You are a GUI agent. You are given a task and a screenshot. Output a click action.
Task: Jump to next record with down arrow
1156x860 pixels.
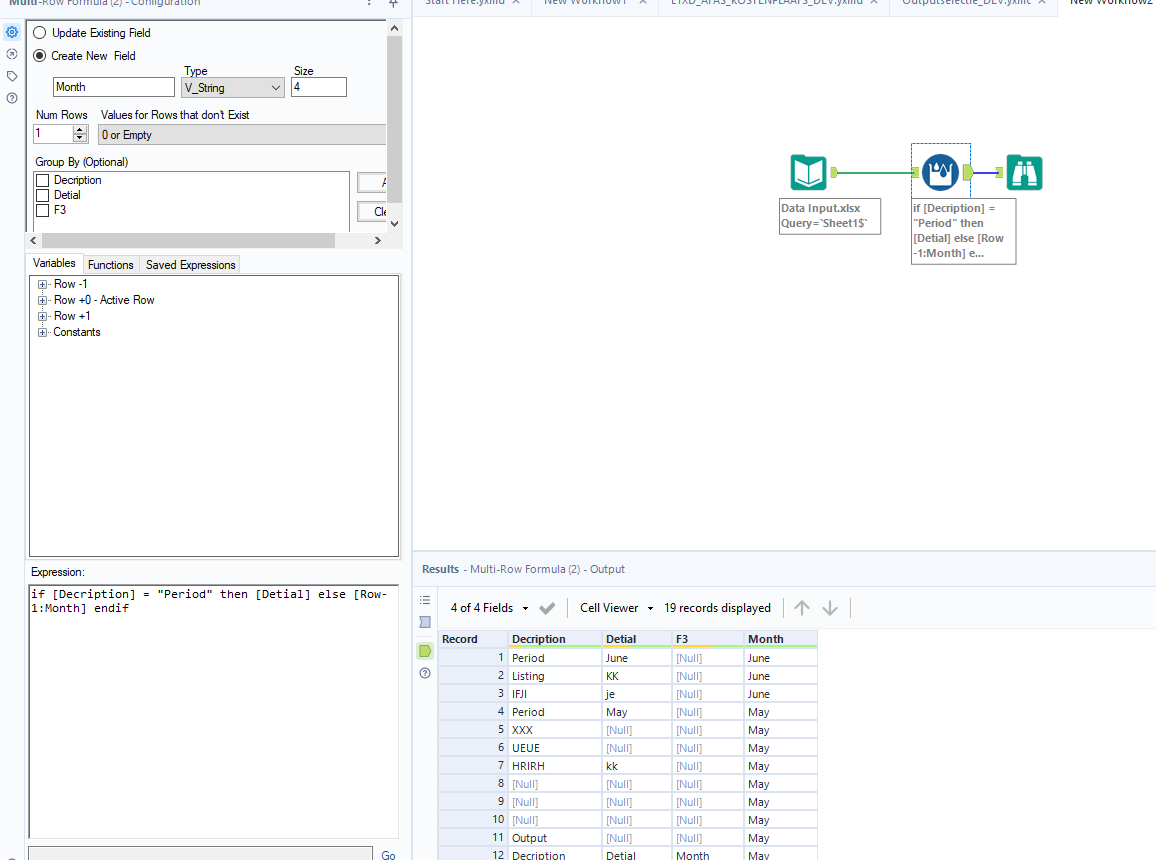coord(830,608)
